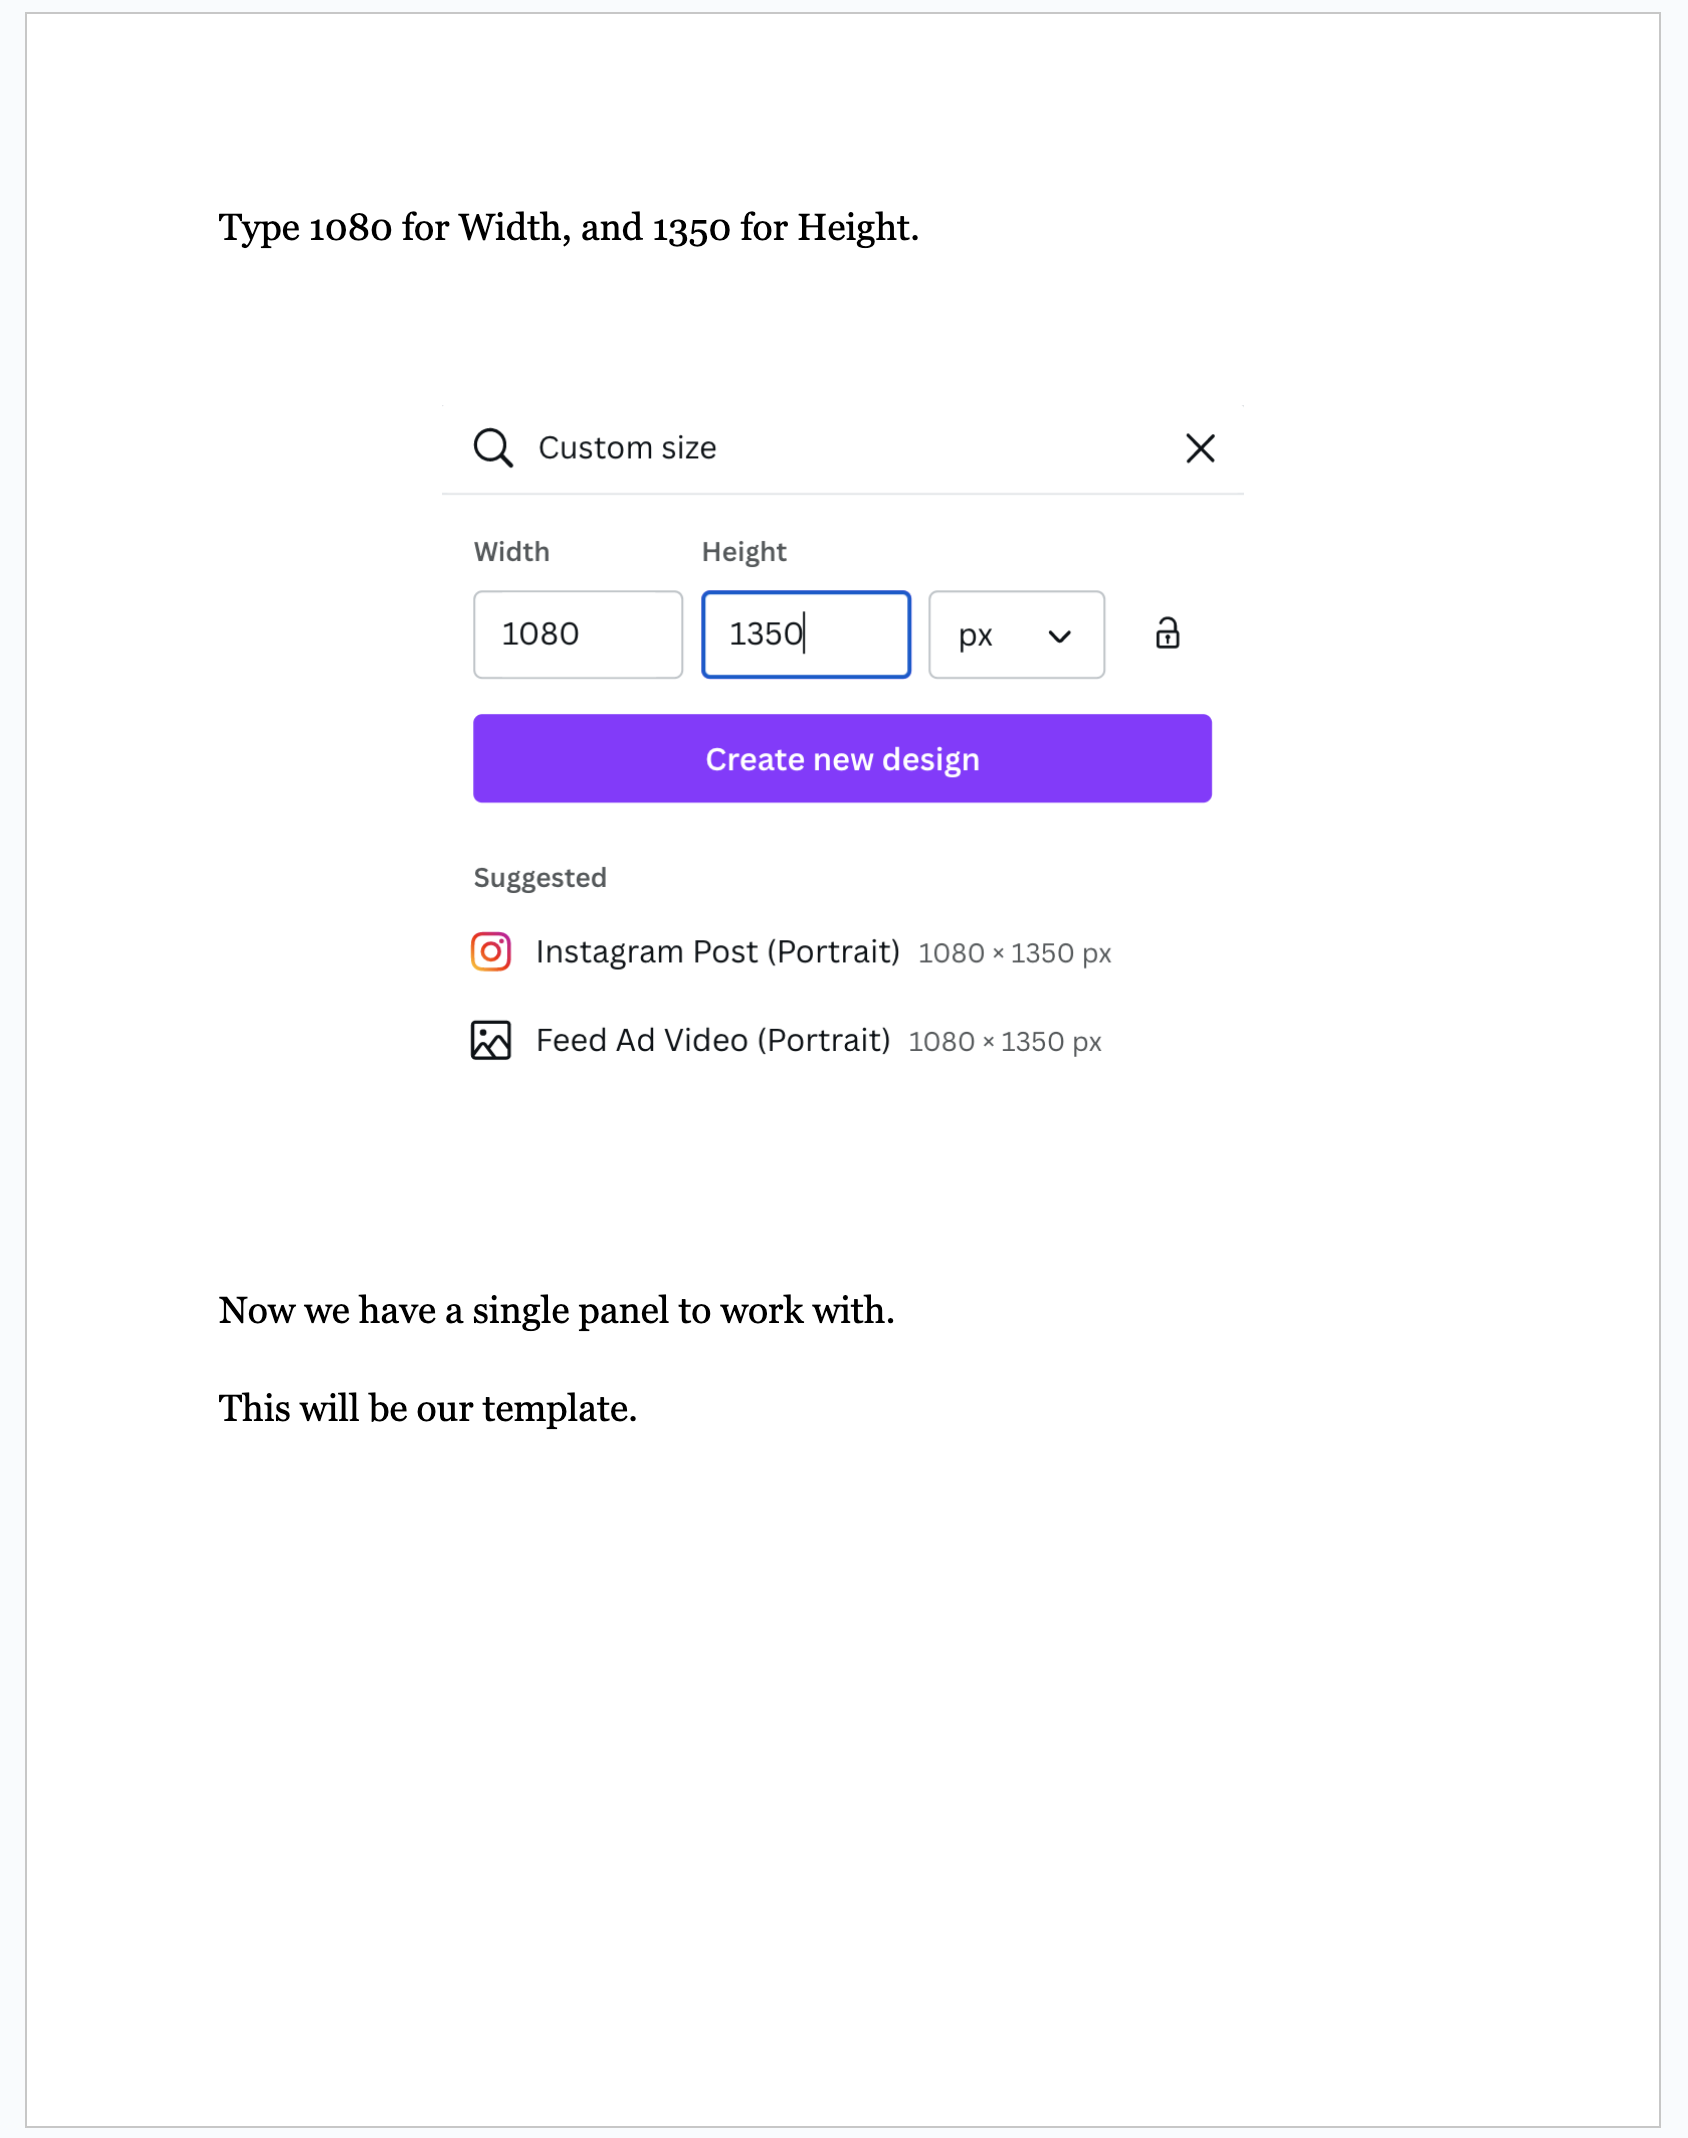Click the Instagram logo icon
The height and width of the screenshot is (2138, 1688).
coord(491,952)
